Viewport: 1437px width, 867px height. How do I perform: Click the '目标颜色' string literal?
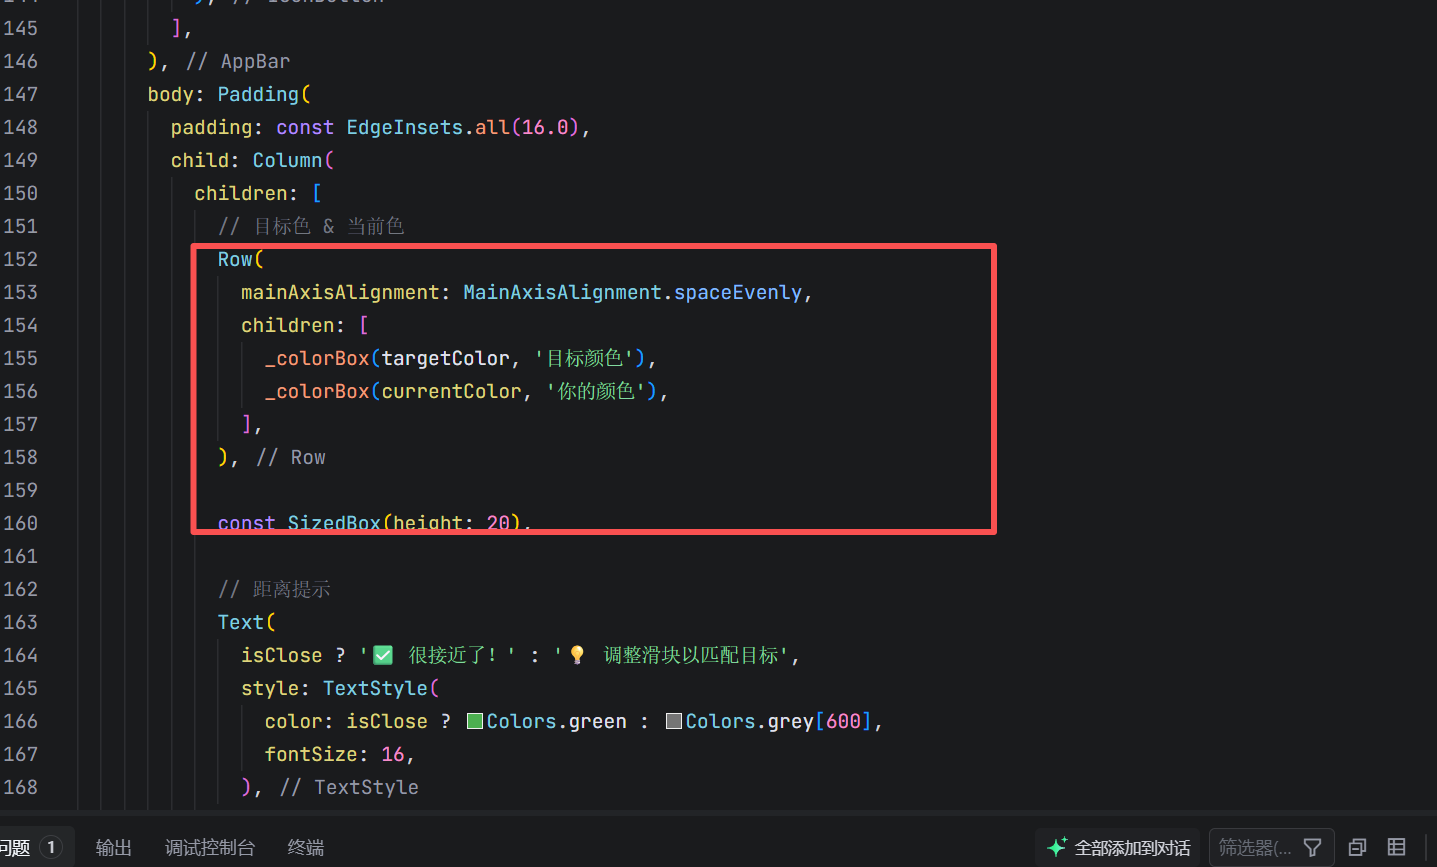tap(584, 358)
